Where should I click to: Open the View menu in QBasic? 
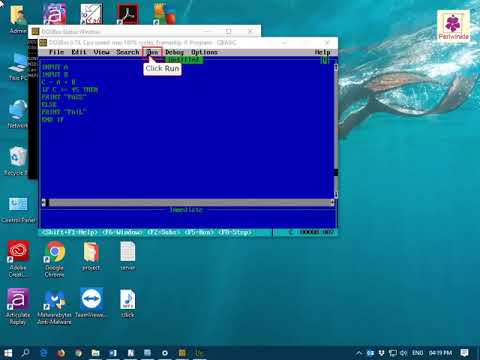pyautogui.click(x=101, y=52)
